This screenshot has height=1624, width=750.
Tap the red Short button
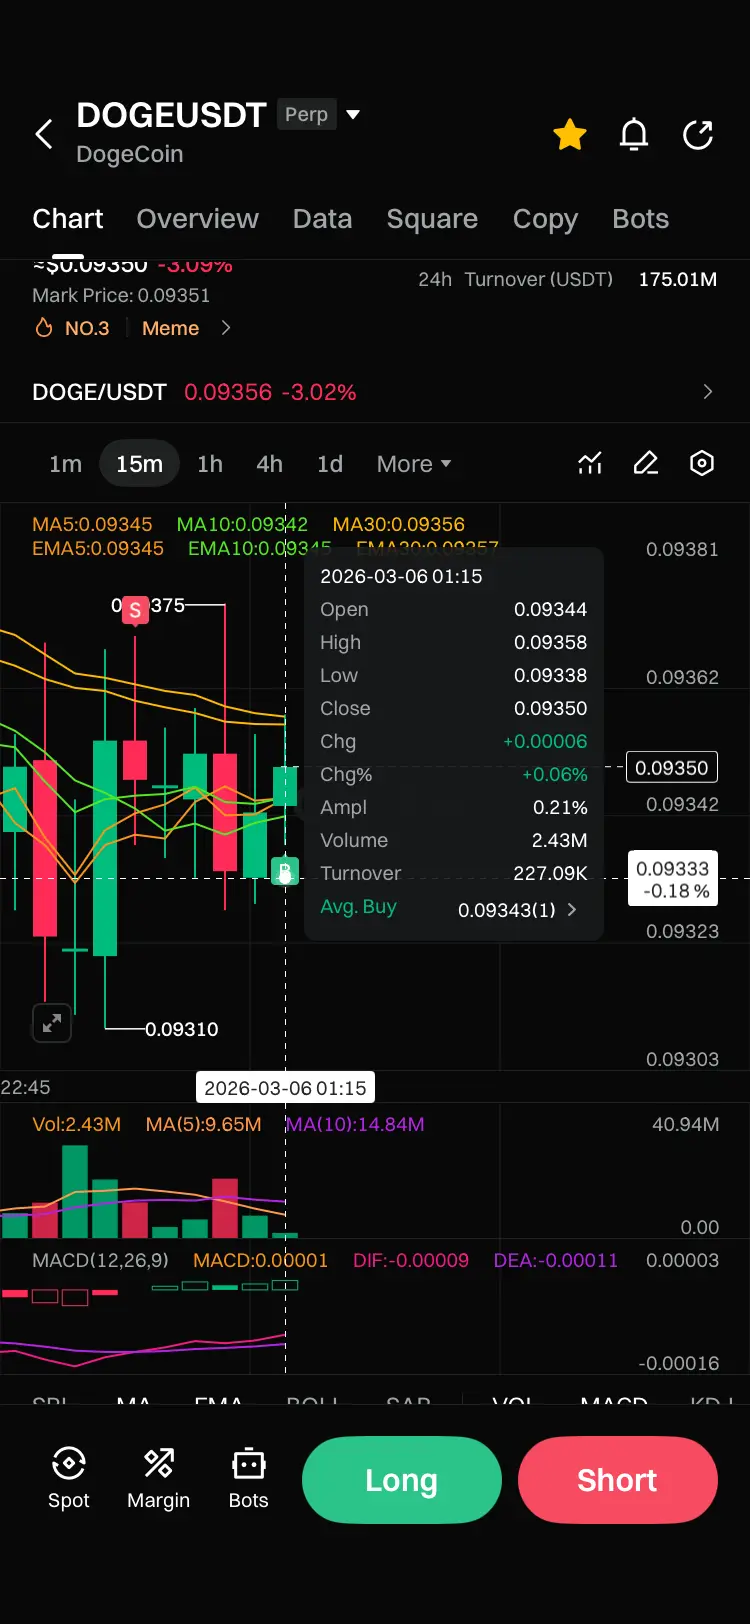coord(617,1480)
